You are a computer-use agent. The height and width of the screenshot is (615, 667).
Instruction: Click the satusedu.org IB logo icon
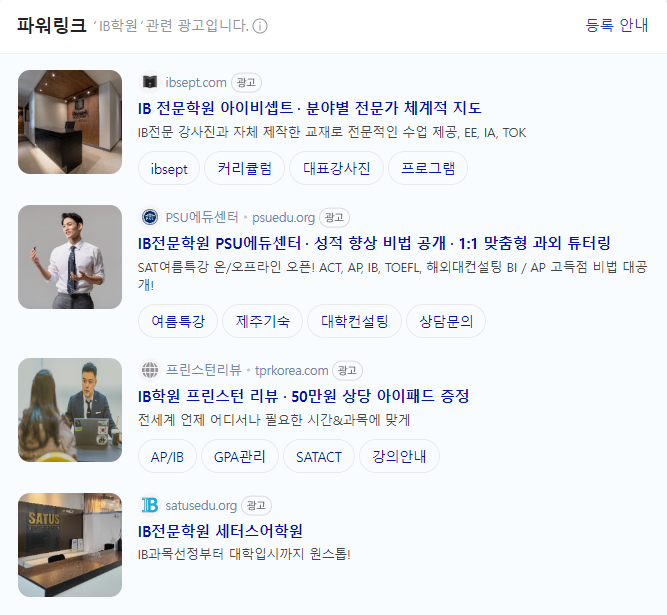click(x=150, y=505)
